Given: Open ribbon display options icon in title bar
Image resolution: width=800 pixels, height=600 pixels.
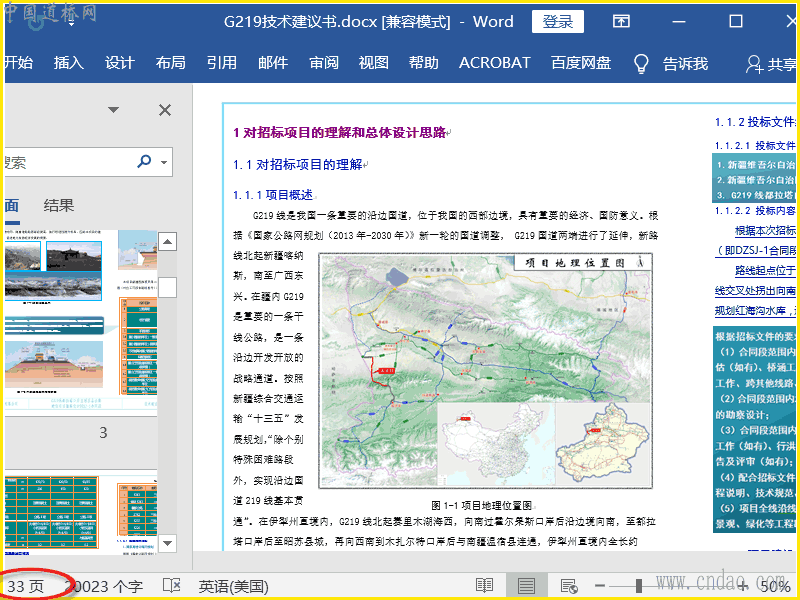Looking at the screenshot, I should coord(621,21).
